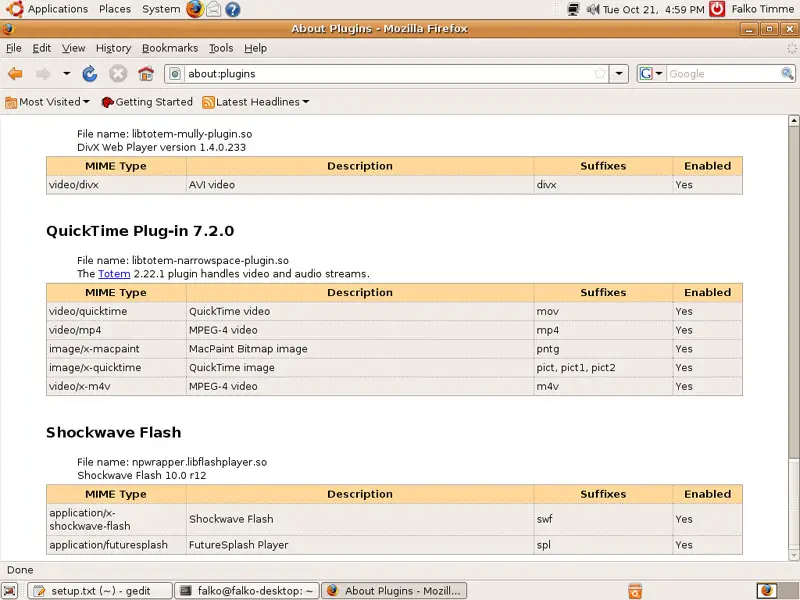
Task: Click the Done status bar text
Action: tap(20, 570)
